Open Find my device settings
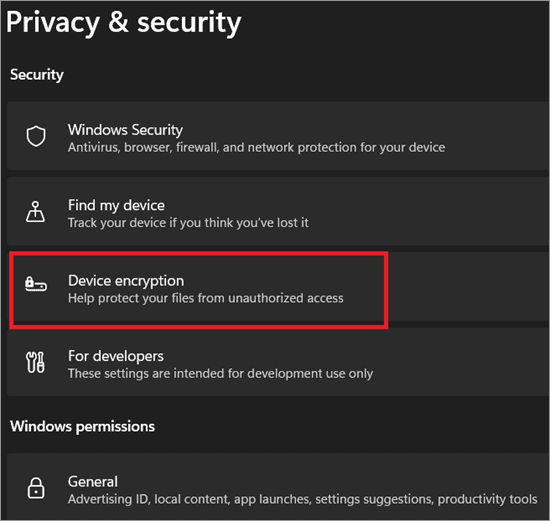Viewport: 550px width, 521px height. (278, 211)
